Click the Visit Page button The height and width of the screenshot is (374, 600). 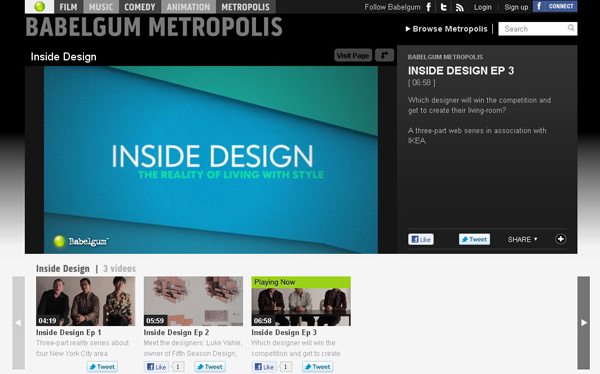[353, 56]
